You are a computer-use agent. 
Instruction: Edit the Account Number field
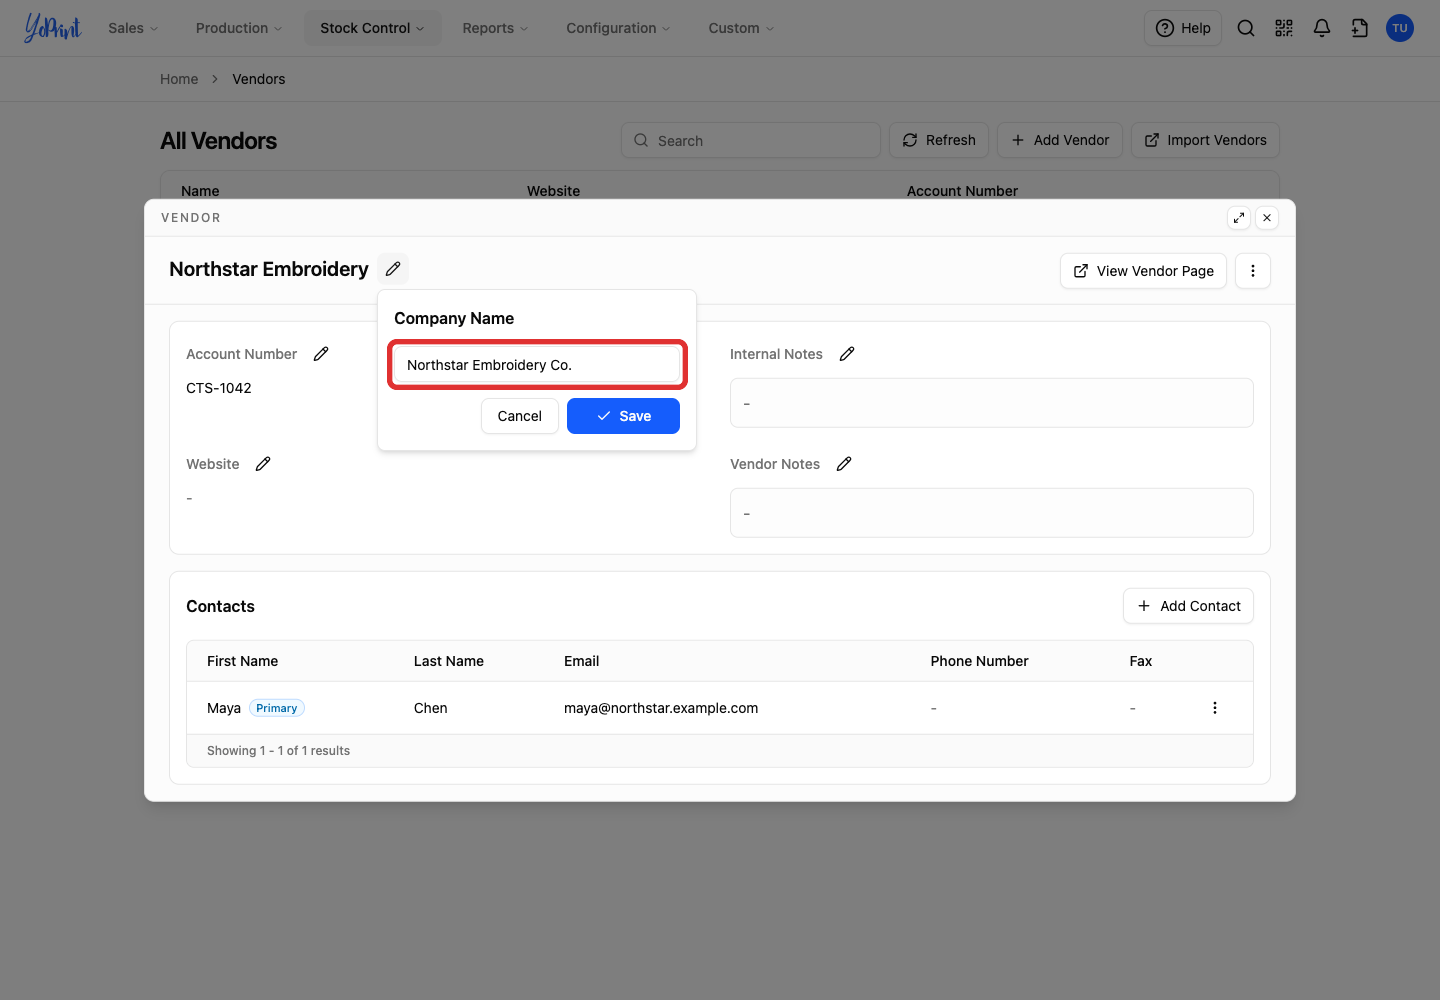(x=321, y=354)
